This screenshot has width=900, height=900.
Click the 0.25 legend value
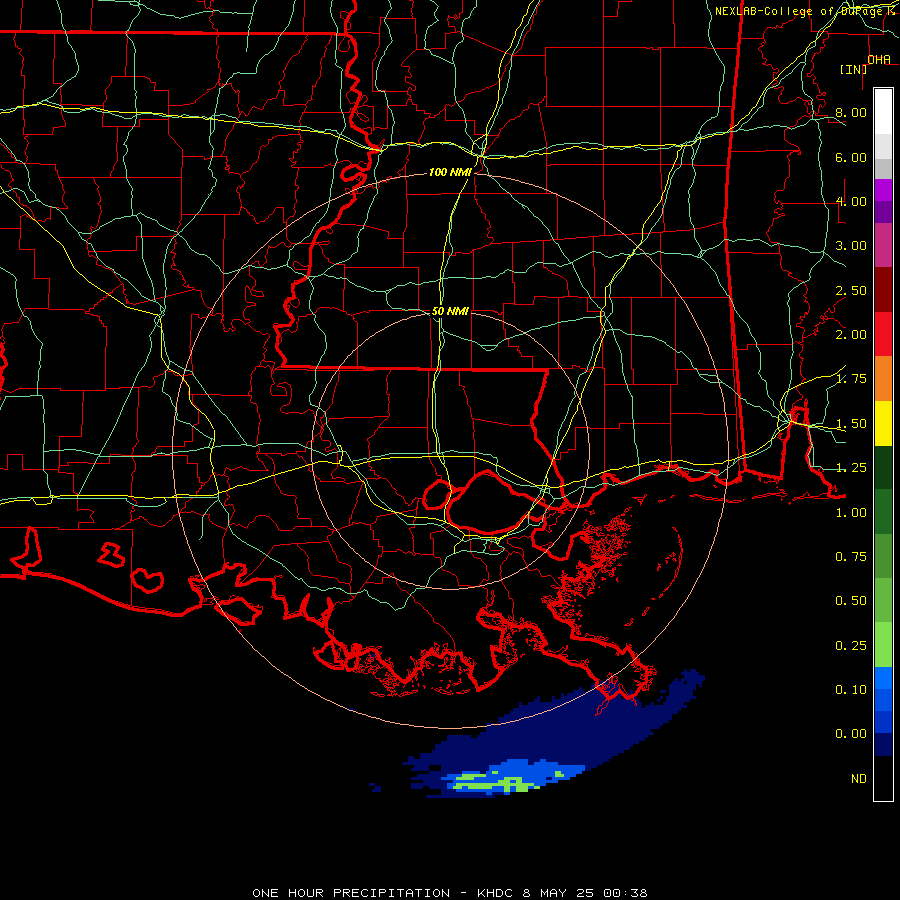(851, 646)
